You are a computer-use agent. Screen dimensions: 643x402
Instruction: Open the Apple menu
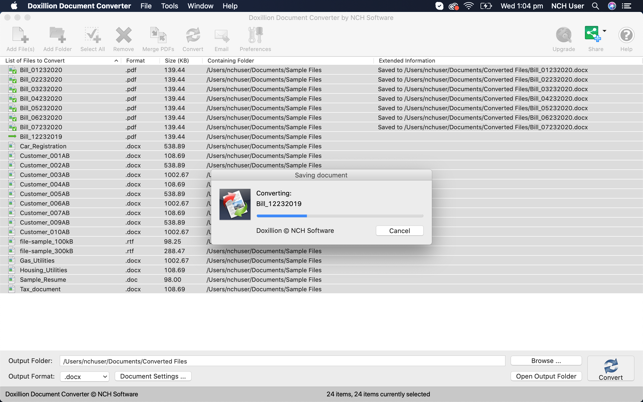pyautogui.click(x=14, y=6)
